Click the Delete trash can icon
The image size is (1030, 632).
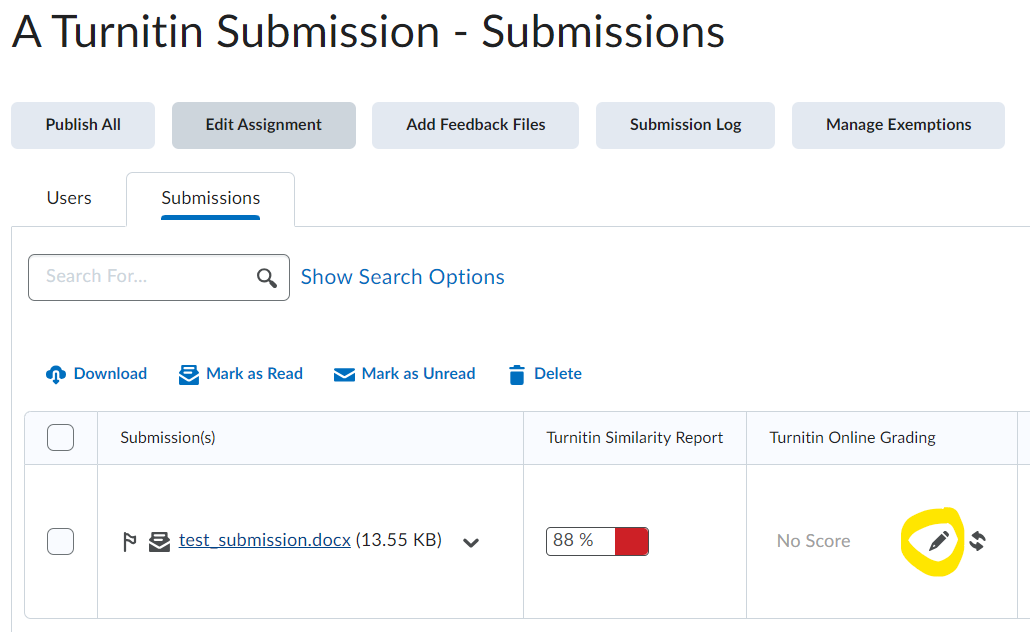pyautogui.click(x=517, y=374)
